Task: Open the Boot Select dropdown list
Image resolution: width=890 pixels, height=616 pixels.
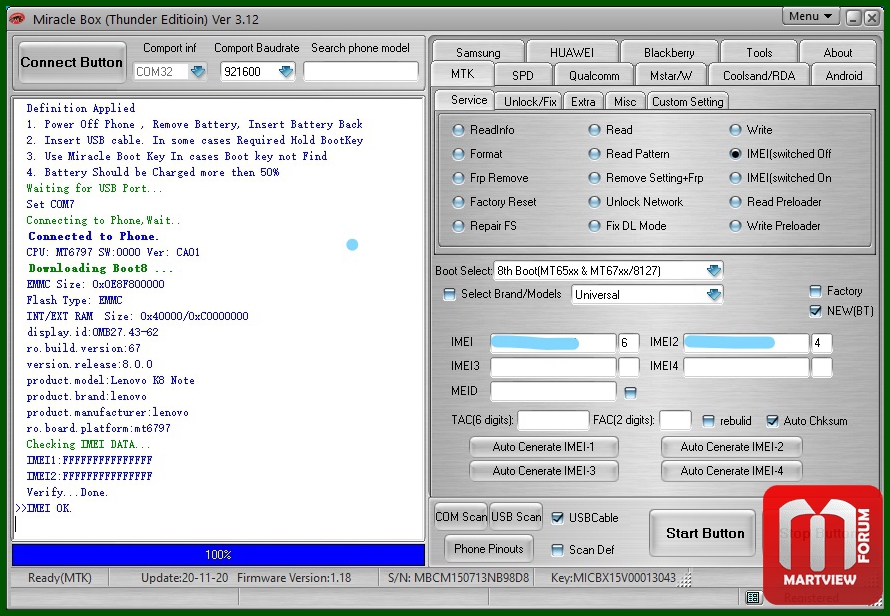Action: (x=714, y=271)
